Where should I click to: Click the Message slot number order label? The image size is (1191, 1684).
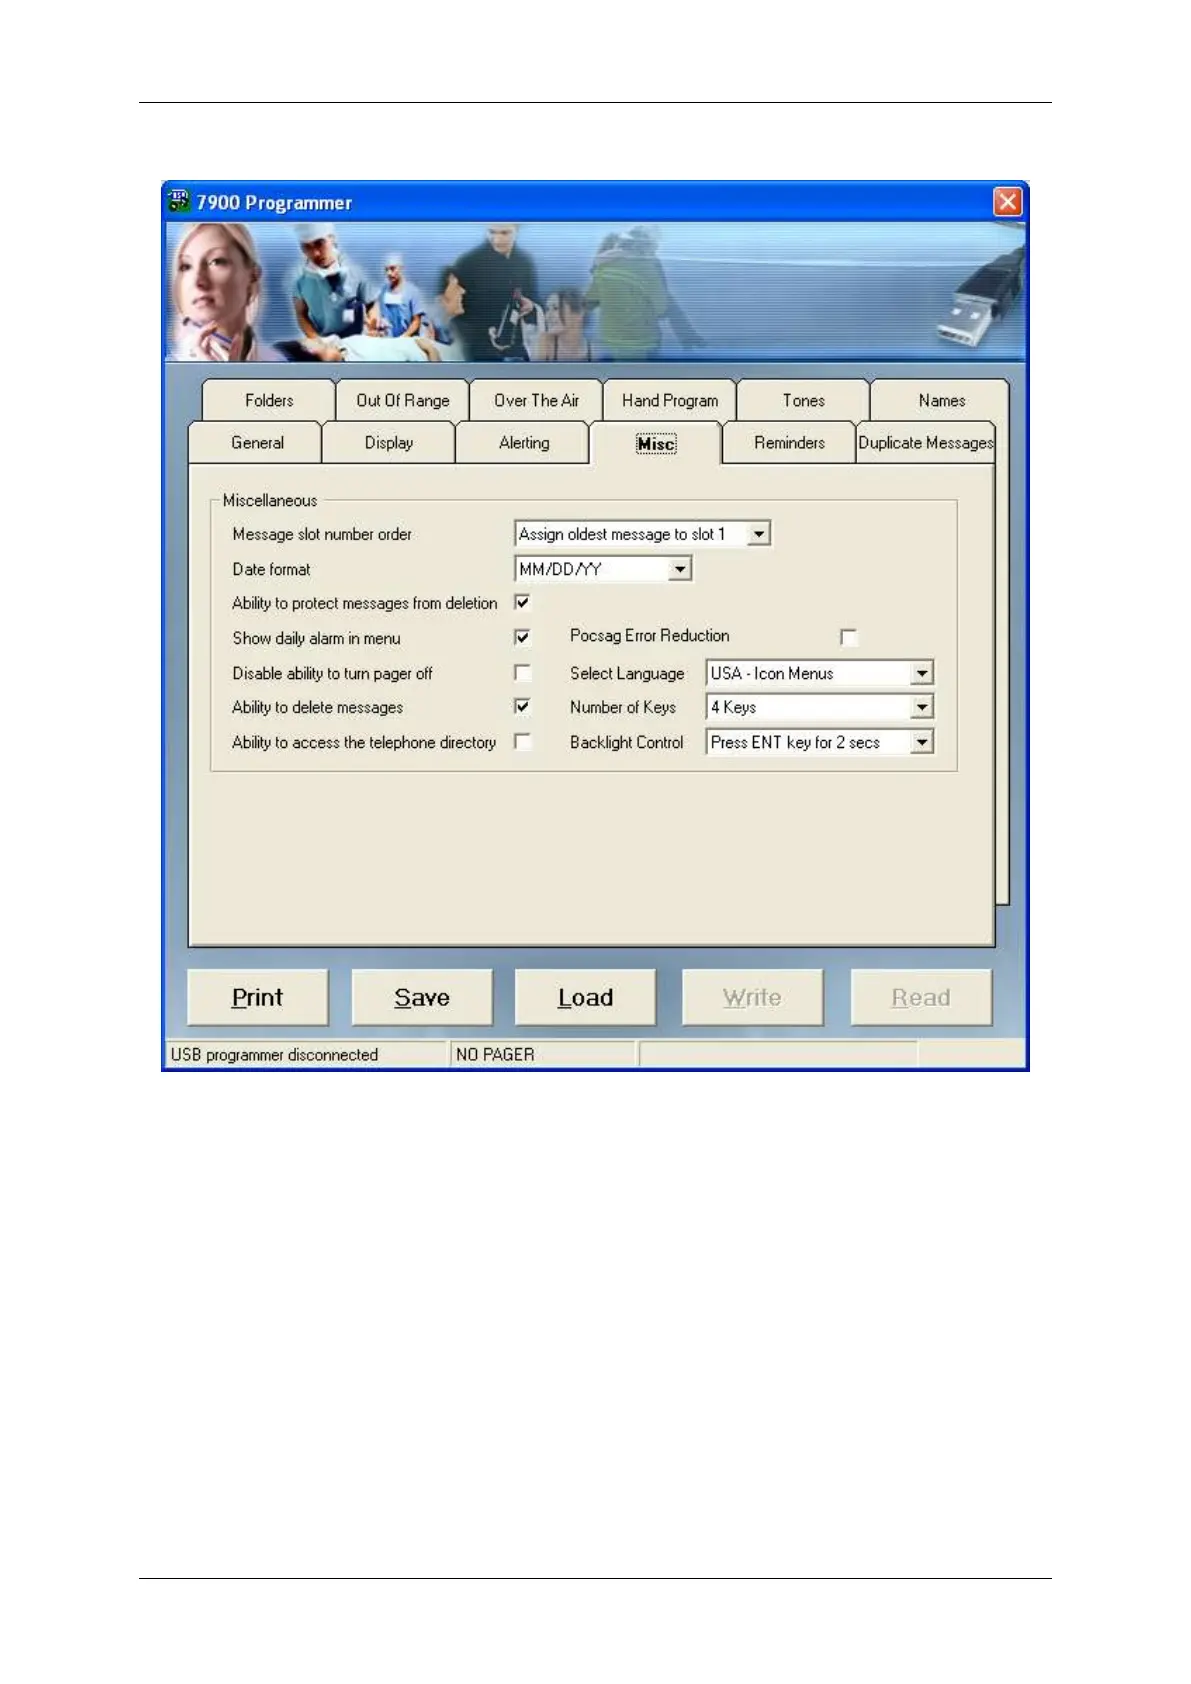click(x=322, y=534)
